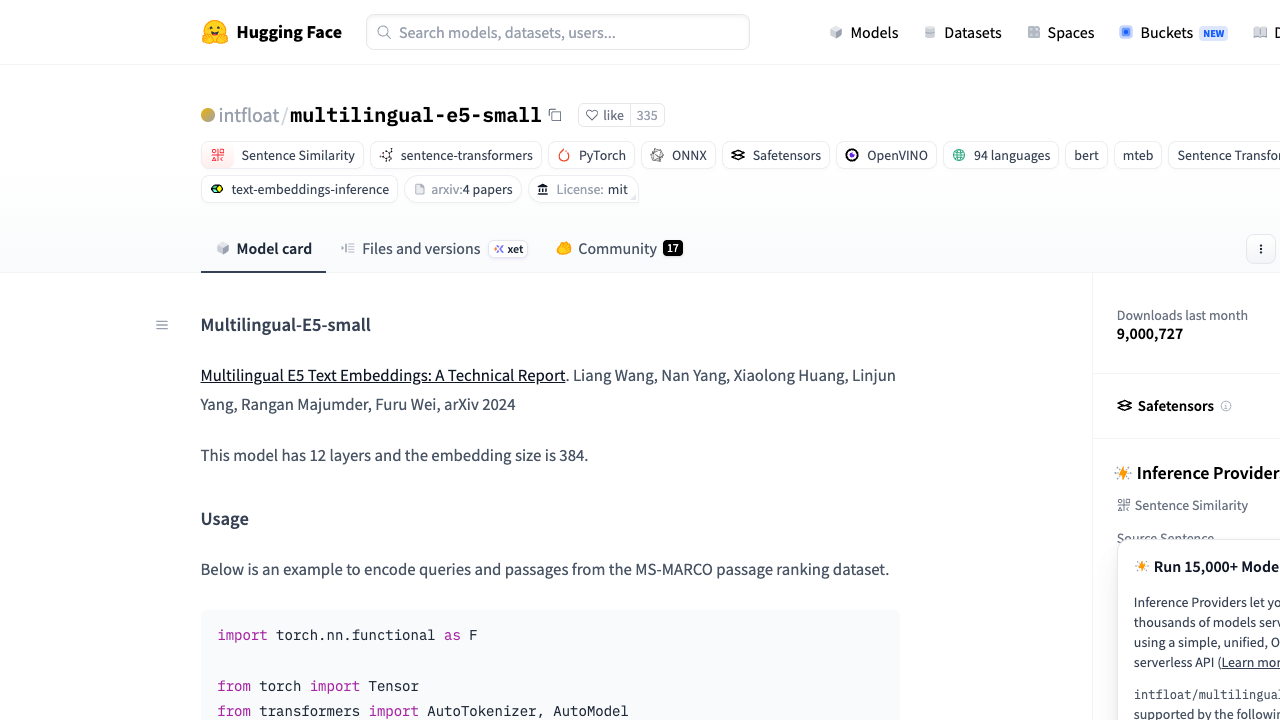Select the ONNX tag
1280x720 pixels.
(679, 155)
